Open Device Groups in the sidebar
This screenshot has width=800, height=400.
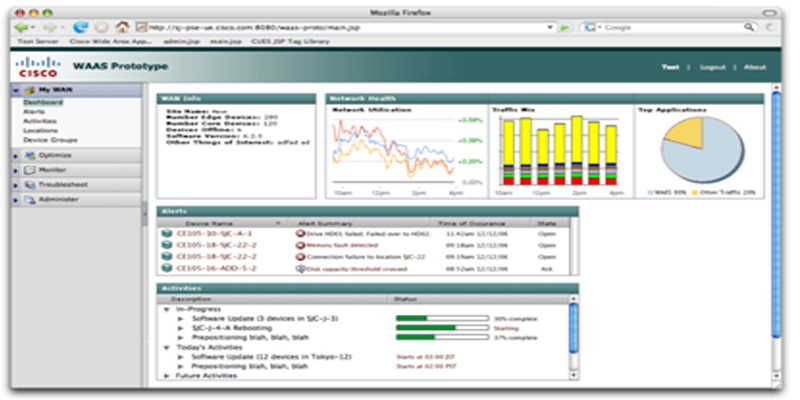pos(50,140)
